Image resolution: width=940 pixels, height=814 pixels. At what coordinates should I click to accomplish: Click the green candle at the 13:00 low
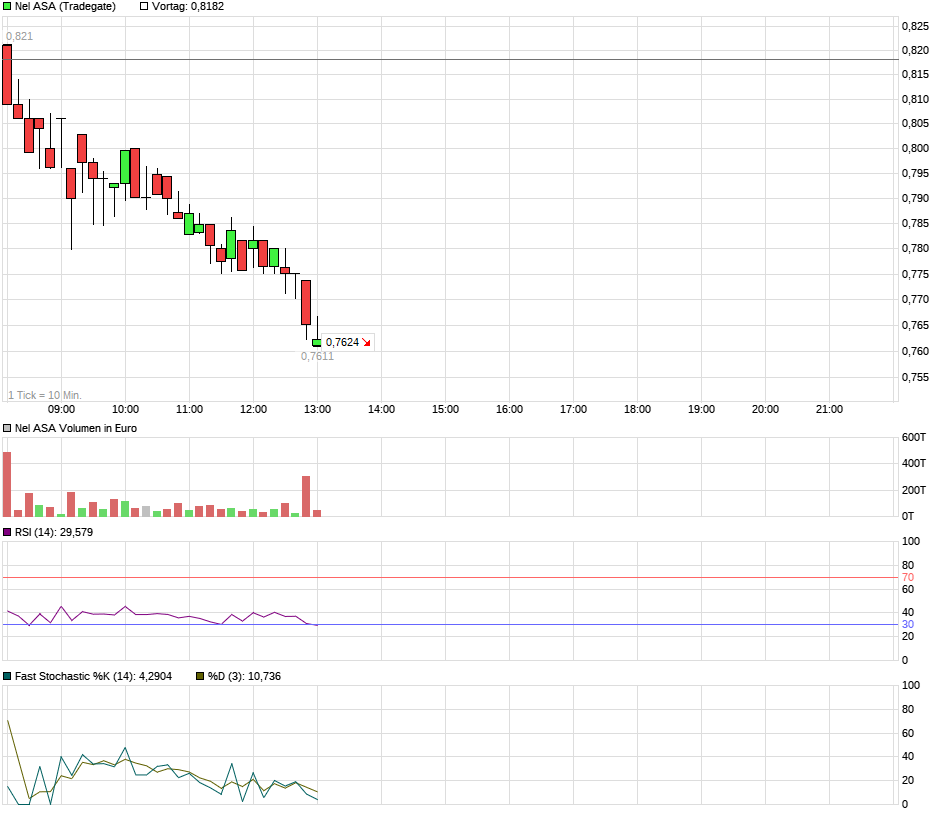point(317,342)
